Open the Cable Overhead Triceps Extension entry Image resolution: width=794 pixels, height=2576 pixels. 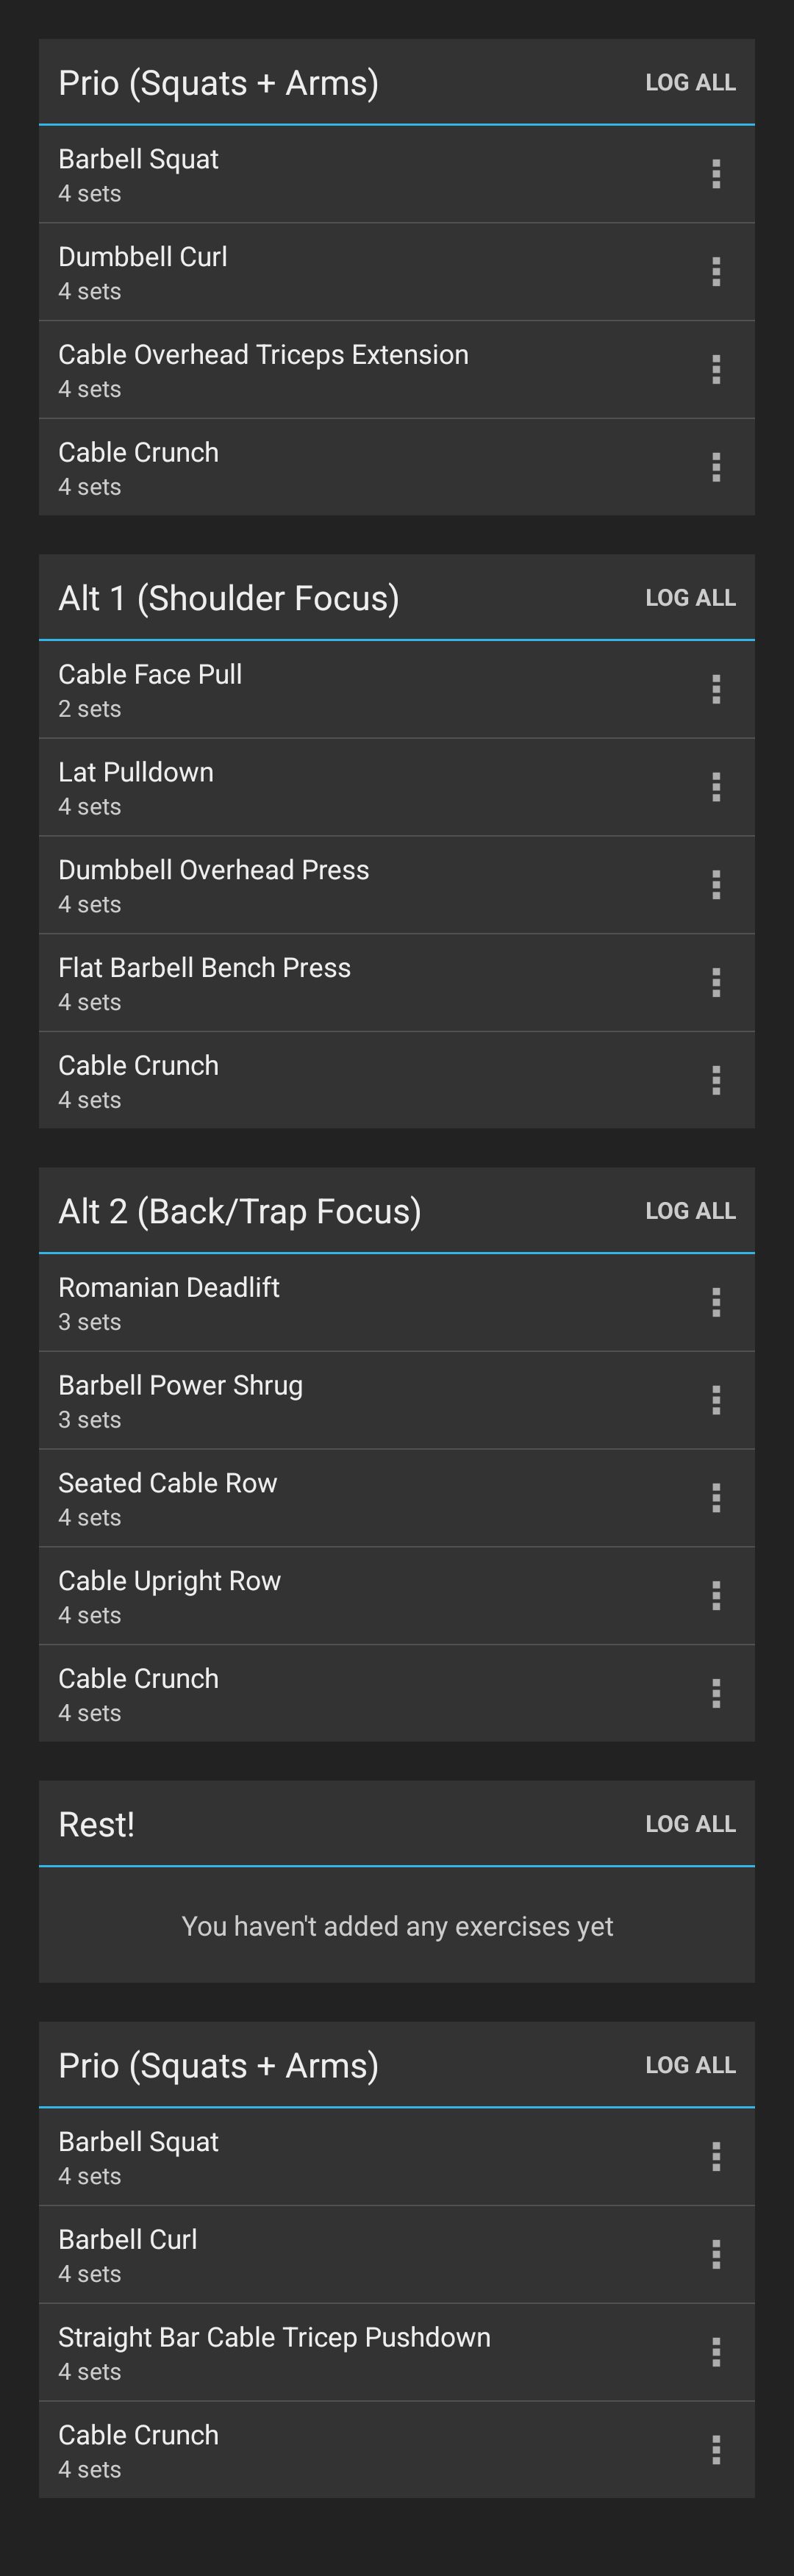click(x=264, y=369)
